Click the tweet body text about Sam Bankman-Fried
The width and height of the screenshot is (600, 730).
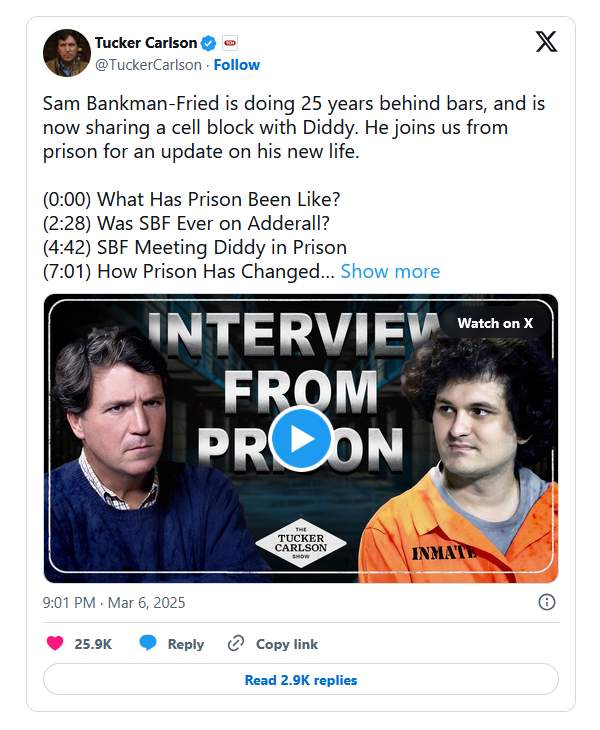point(294,128)
